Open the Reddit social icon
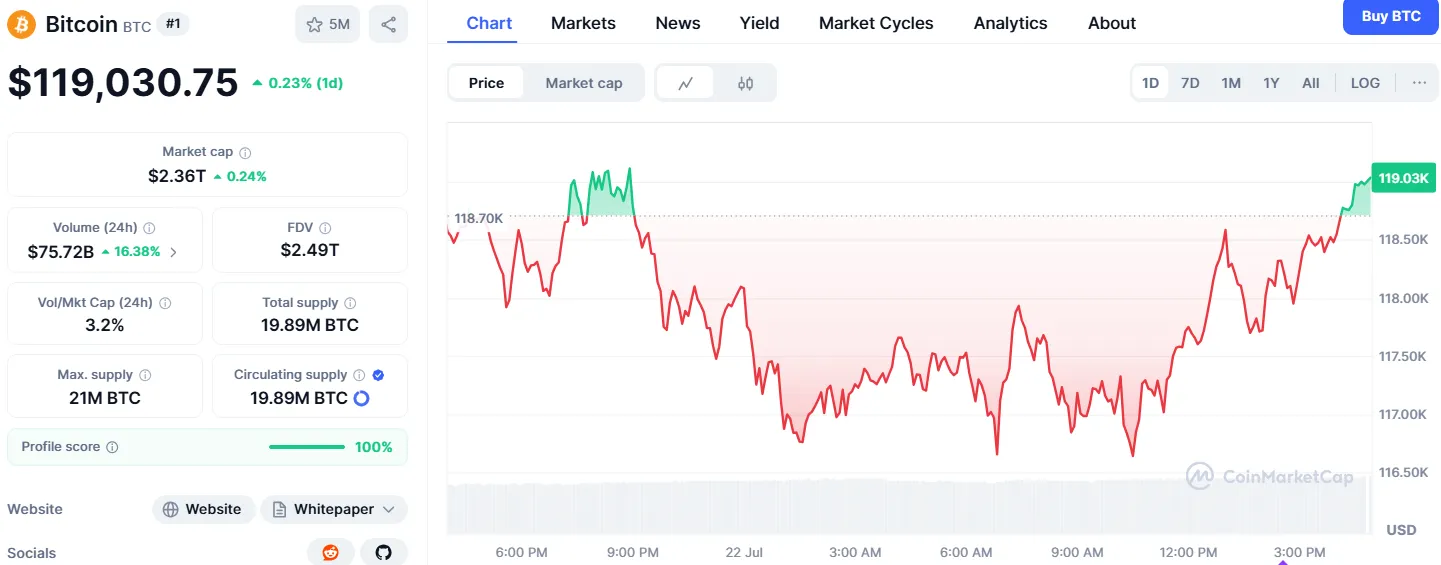1441x565 pixels. point(330,552)
